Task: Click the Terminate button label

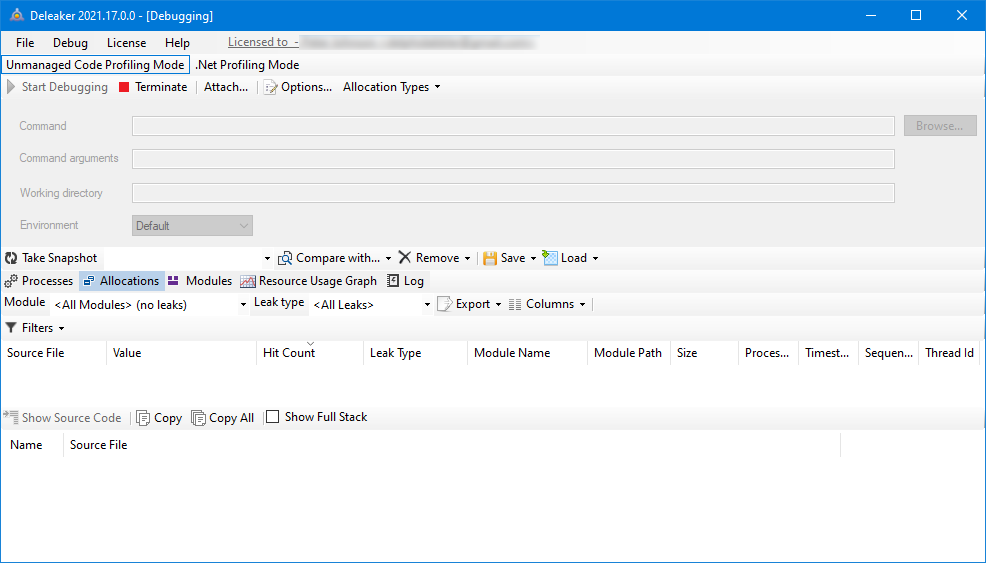Action: pos(161,87)
